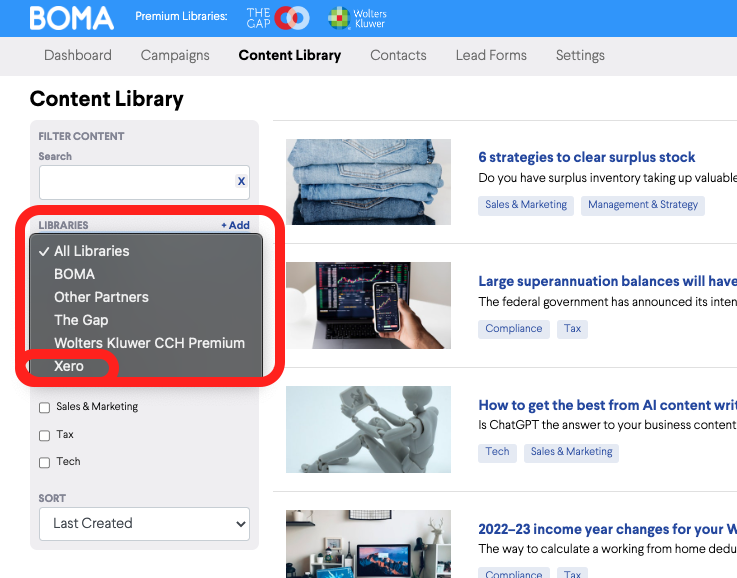This screenshot has width=737, height=578.
Task: Select The Gap library option
Action: coord(146,320)
